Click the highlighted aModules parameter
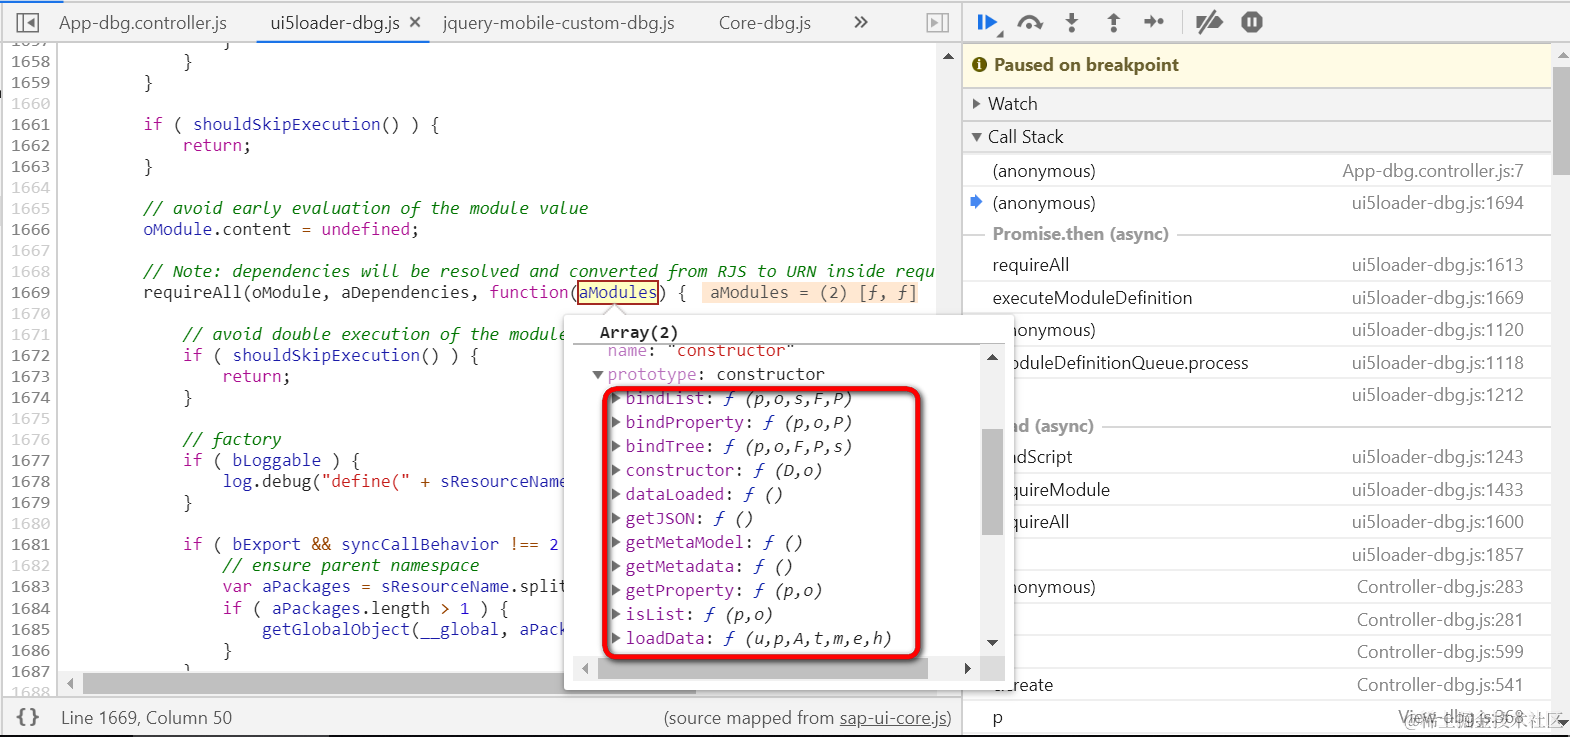 [x=618, y=292]
